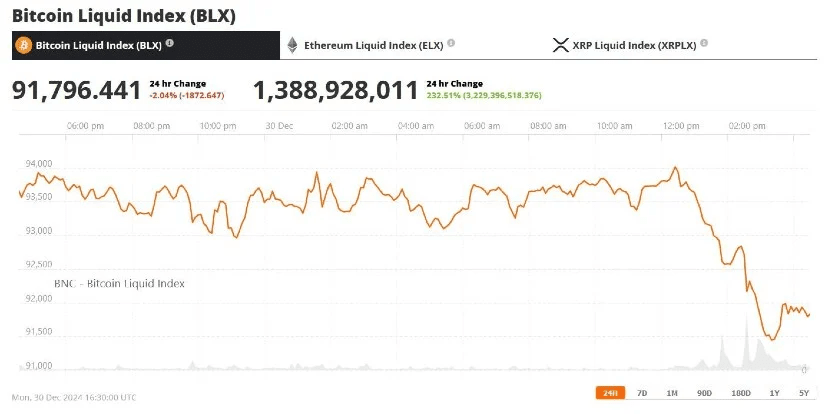View the 1Y price history
This screenshot has height=414, width=825.
774,391
